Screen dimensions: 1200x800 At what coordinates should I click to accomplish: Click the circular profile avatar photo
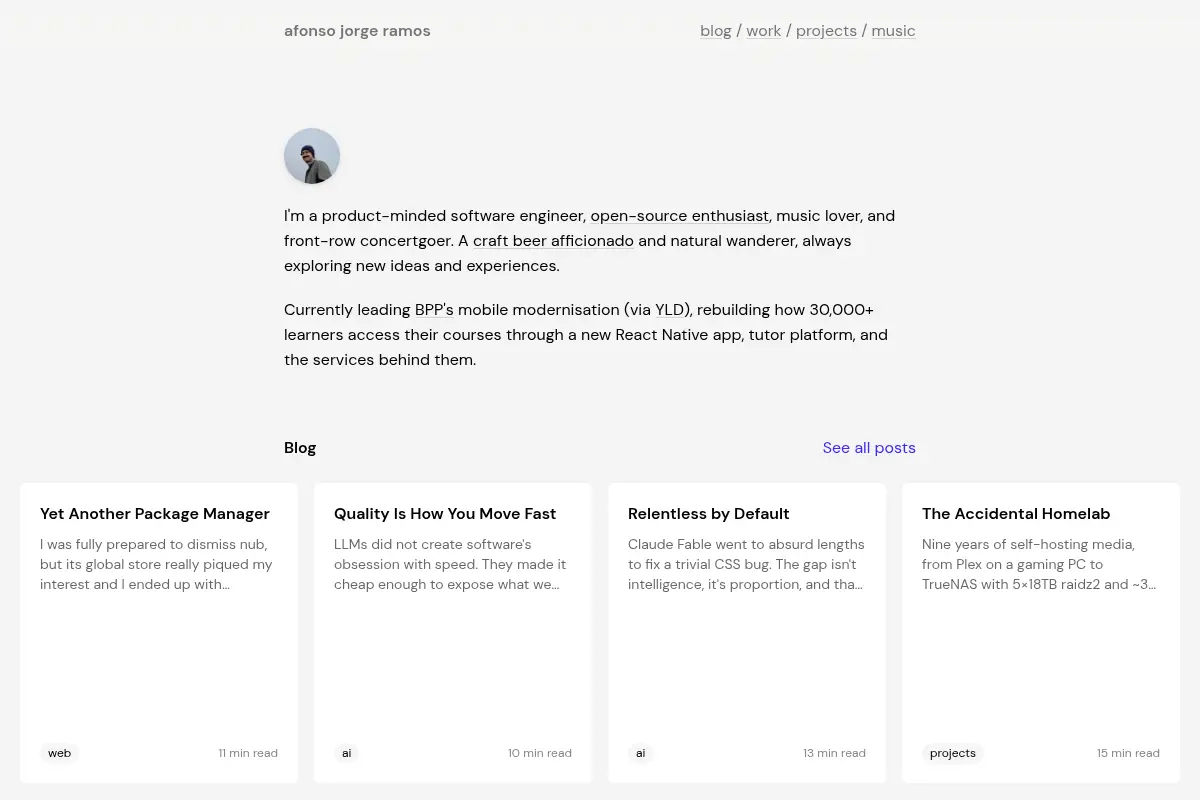tap(312, 156)
